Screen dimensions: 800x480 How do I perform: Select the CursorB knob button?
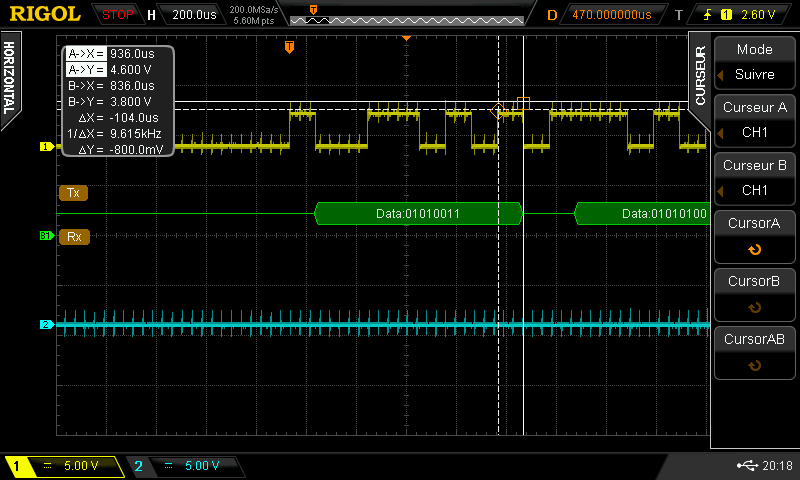click(x=754, y=294)
